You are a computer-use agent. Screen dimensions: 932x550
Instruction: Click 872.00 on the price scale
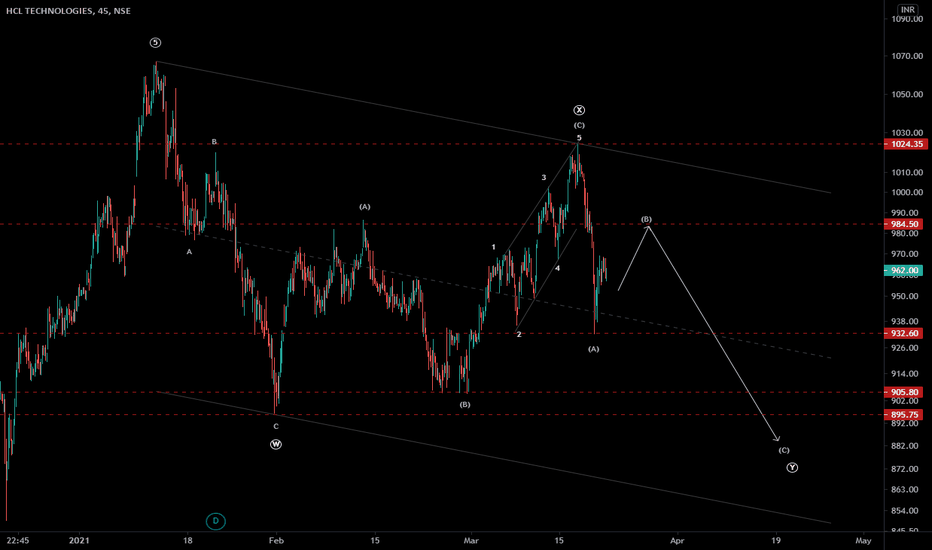coord(907,469)
